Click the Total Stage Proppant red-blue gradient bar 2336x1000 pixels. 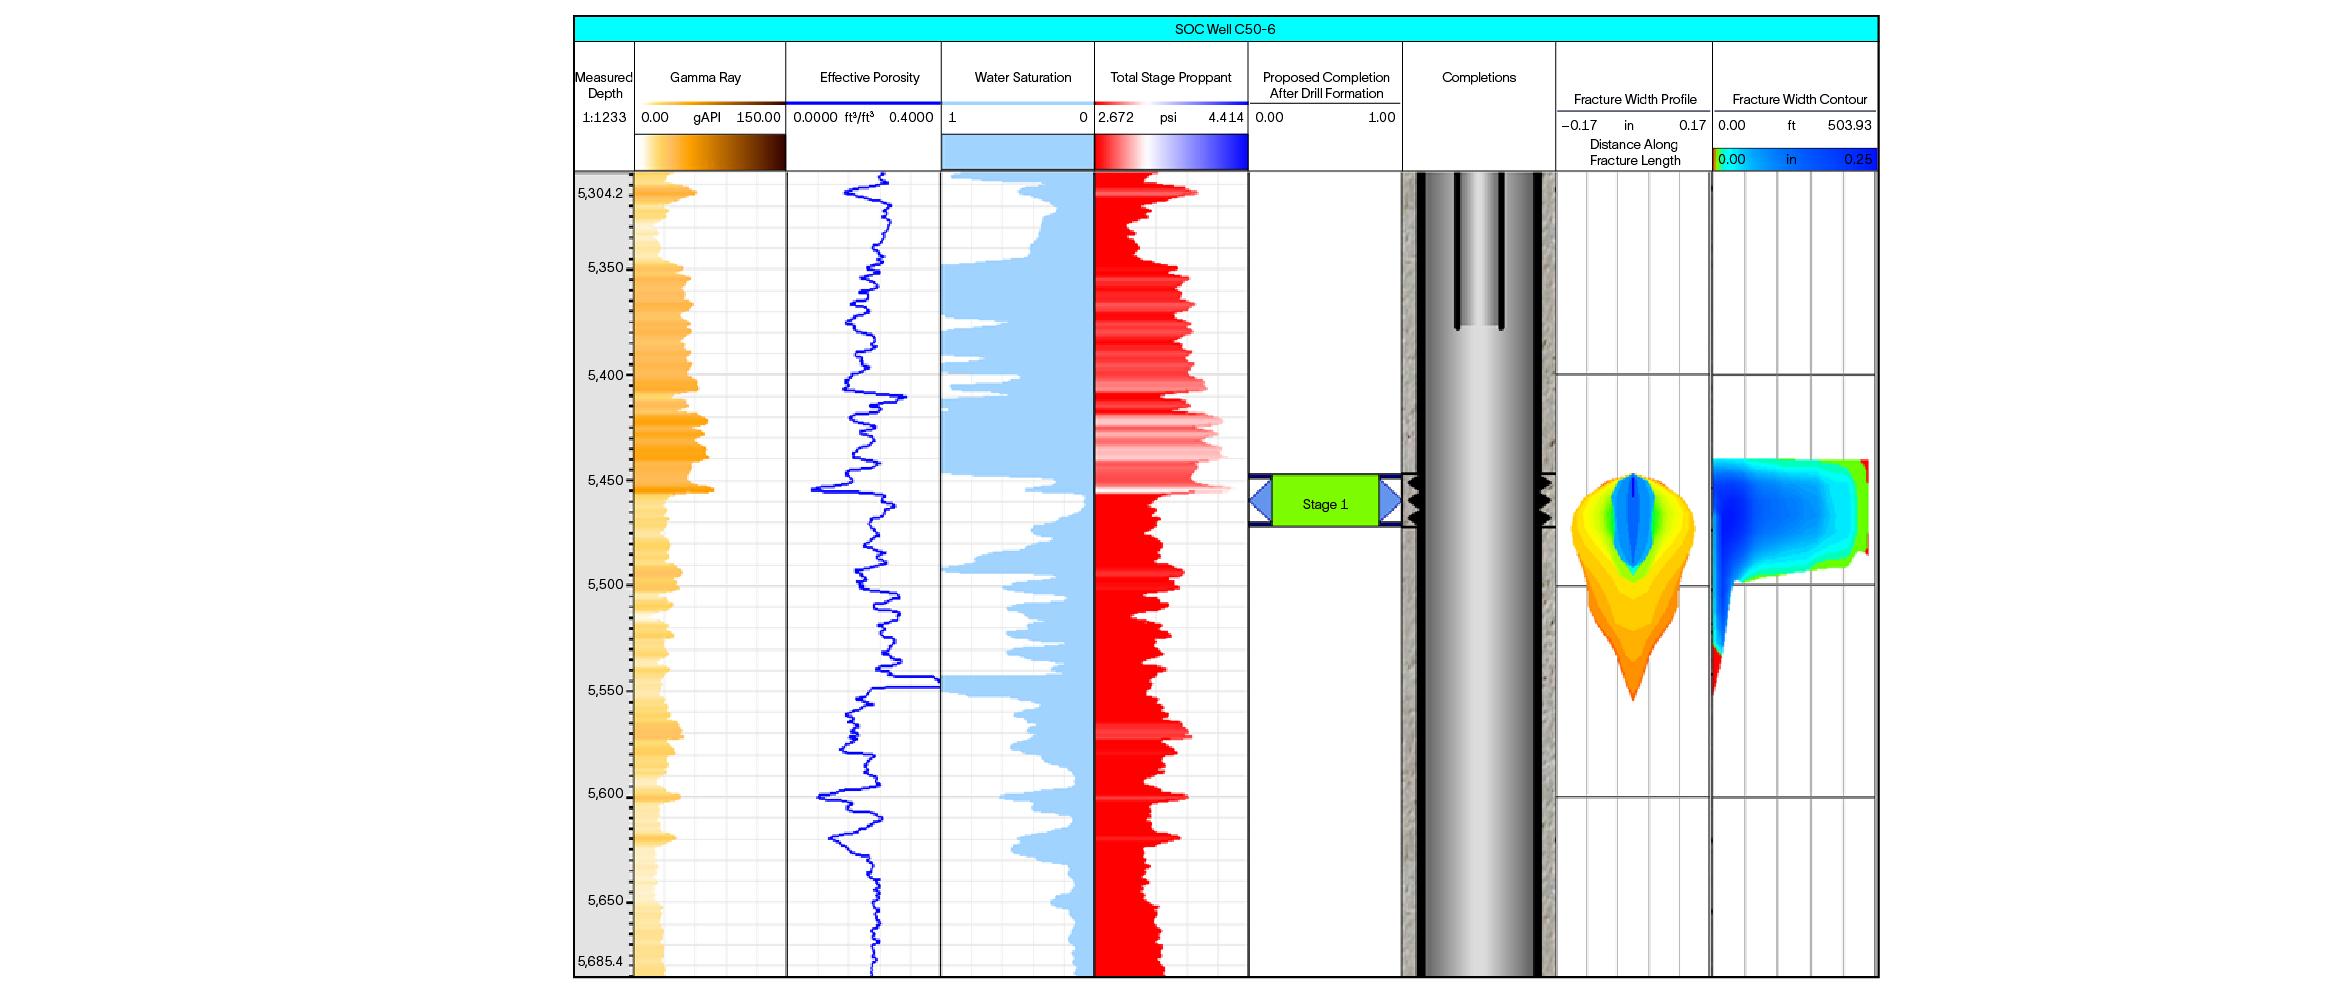(1171, 152)
